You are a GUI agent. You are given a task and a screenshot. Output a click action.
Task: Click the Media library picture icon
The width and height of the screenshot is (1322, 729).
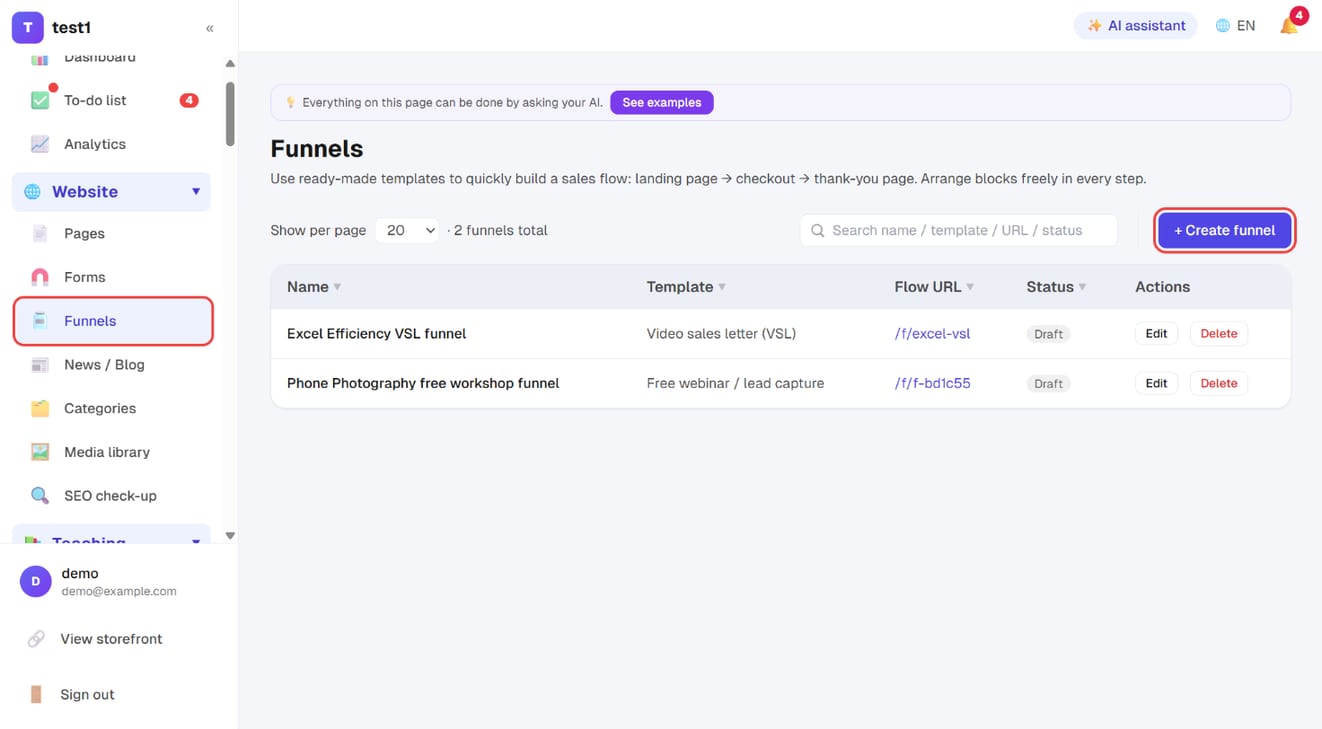[40, 452]
